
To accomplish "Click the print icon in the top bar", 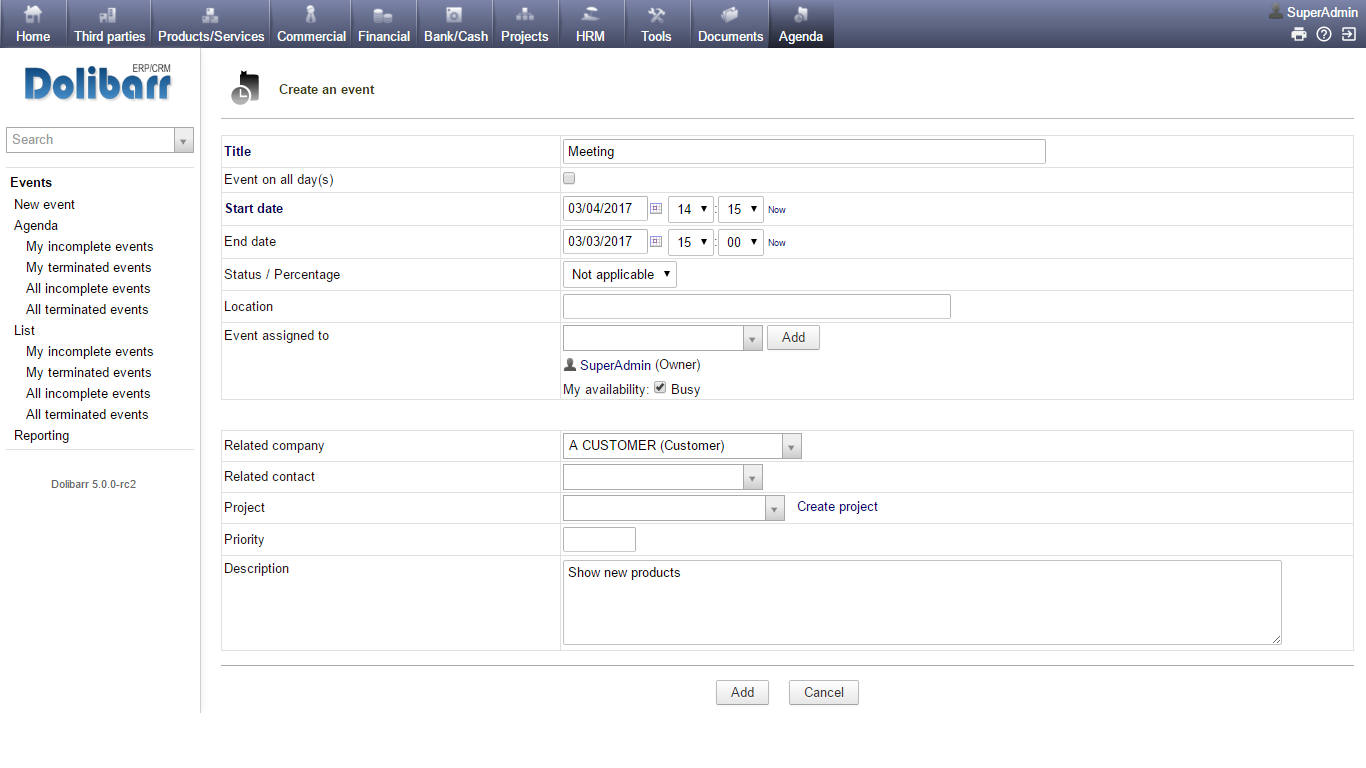I will [1298, 33].
